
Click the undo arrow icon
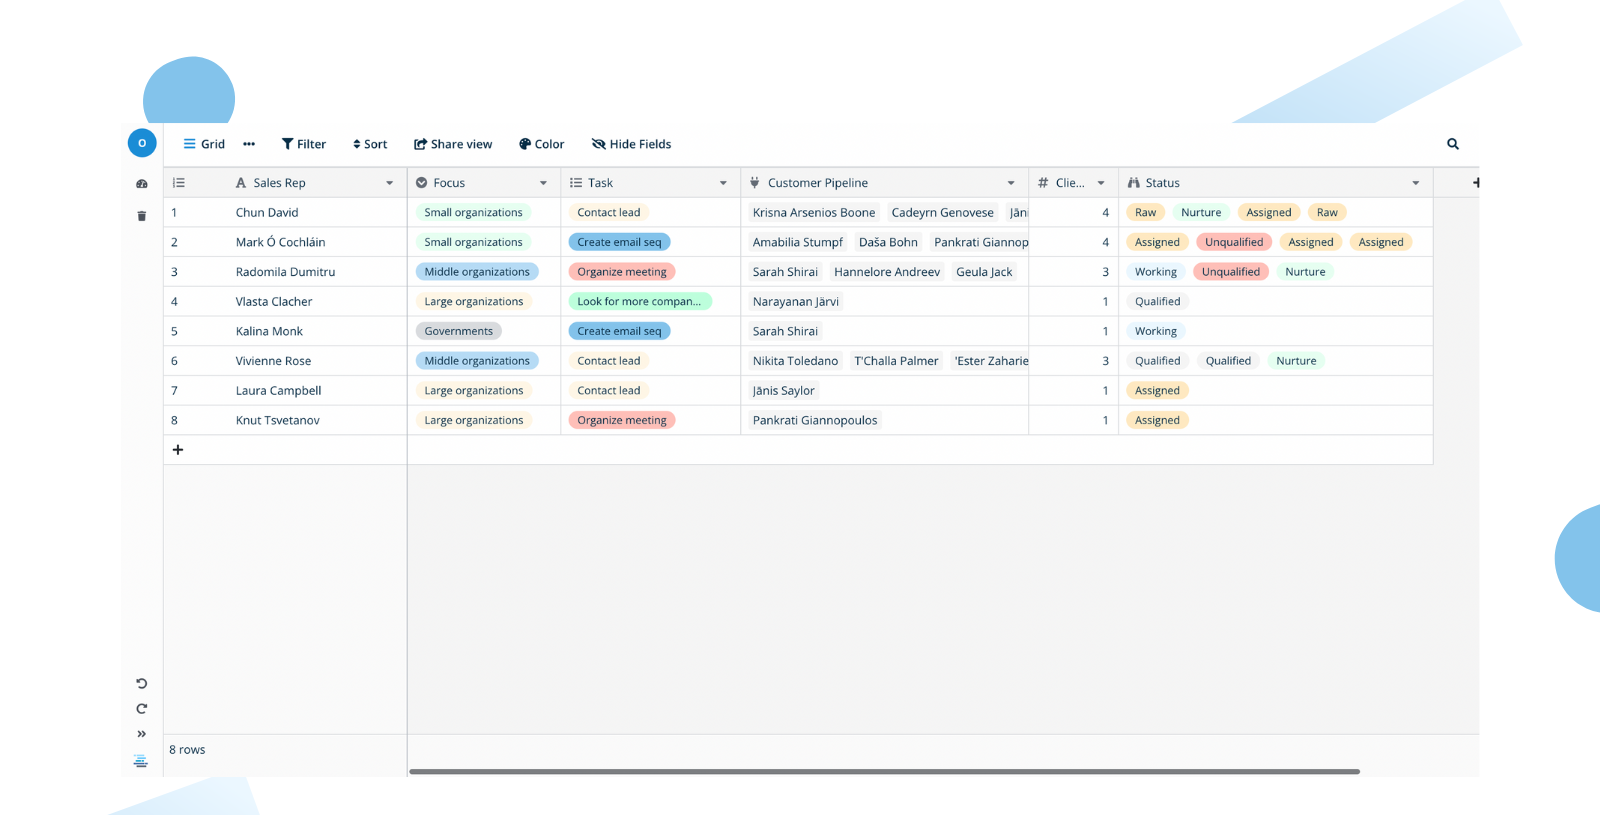point(142,684)
